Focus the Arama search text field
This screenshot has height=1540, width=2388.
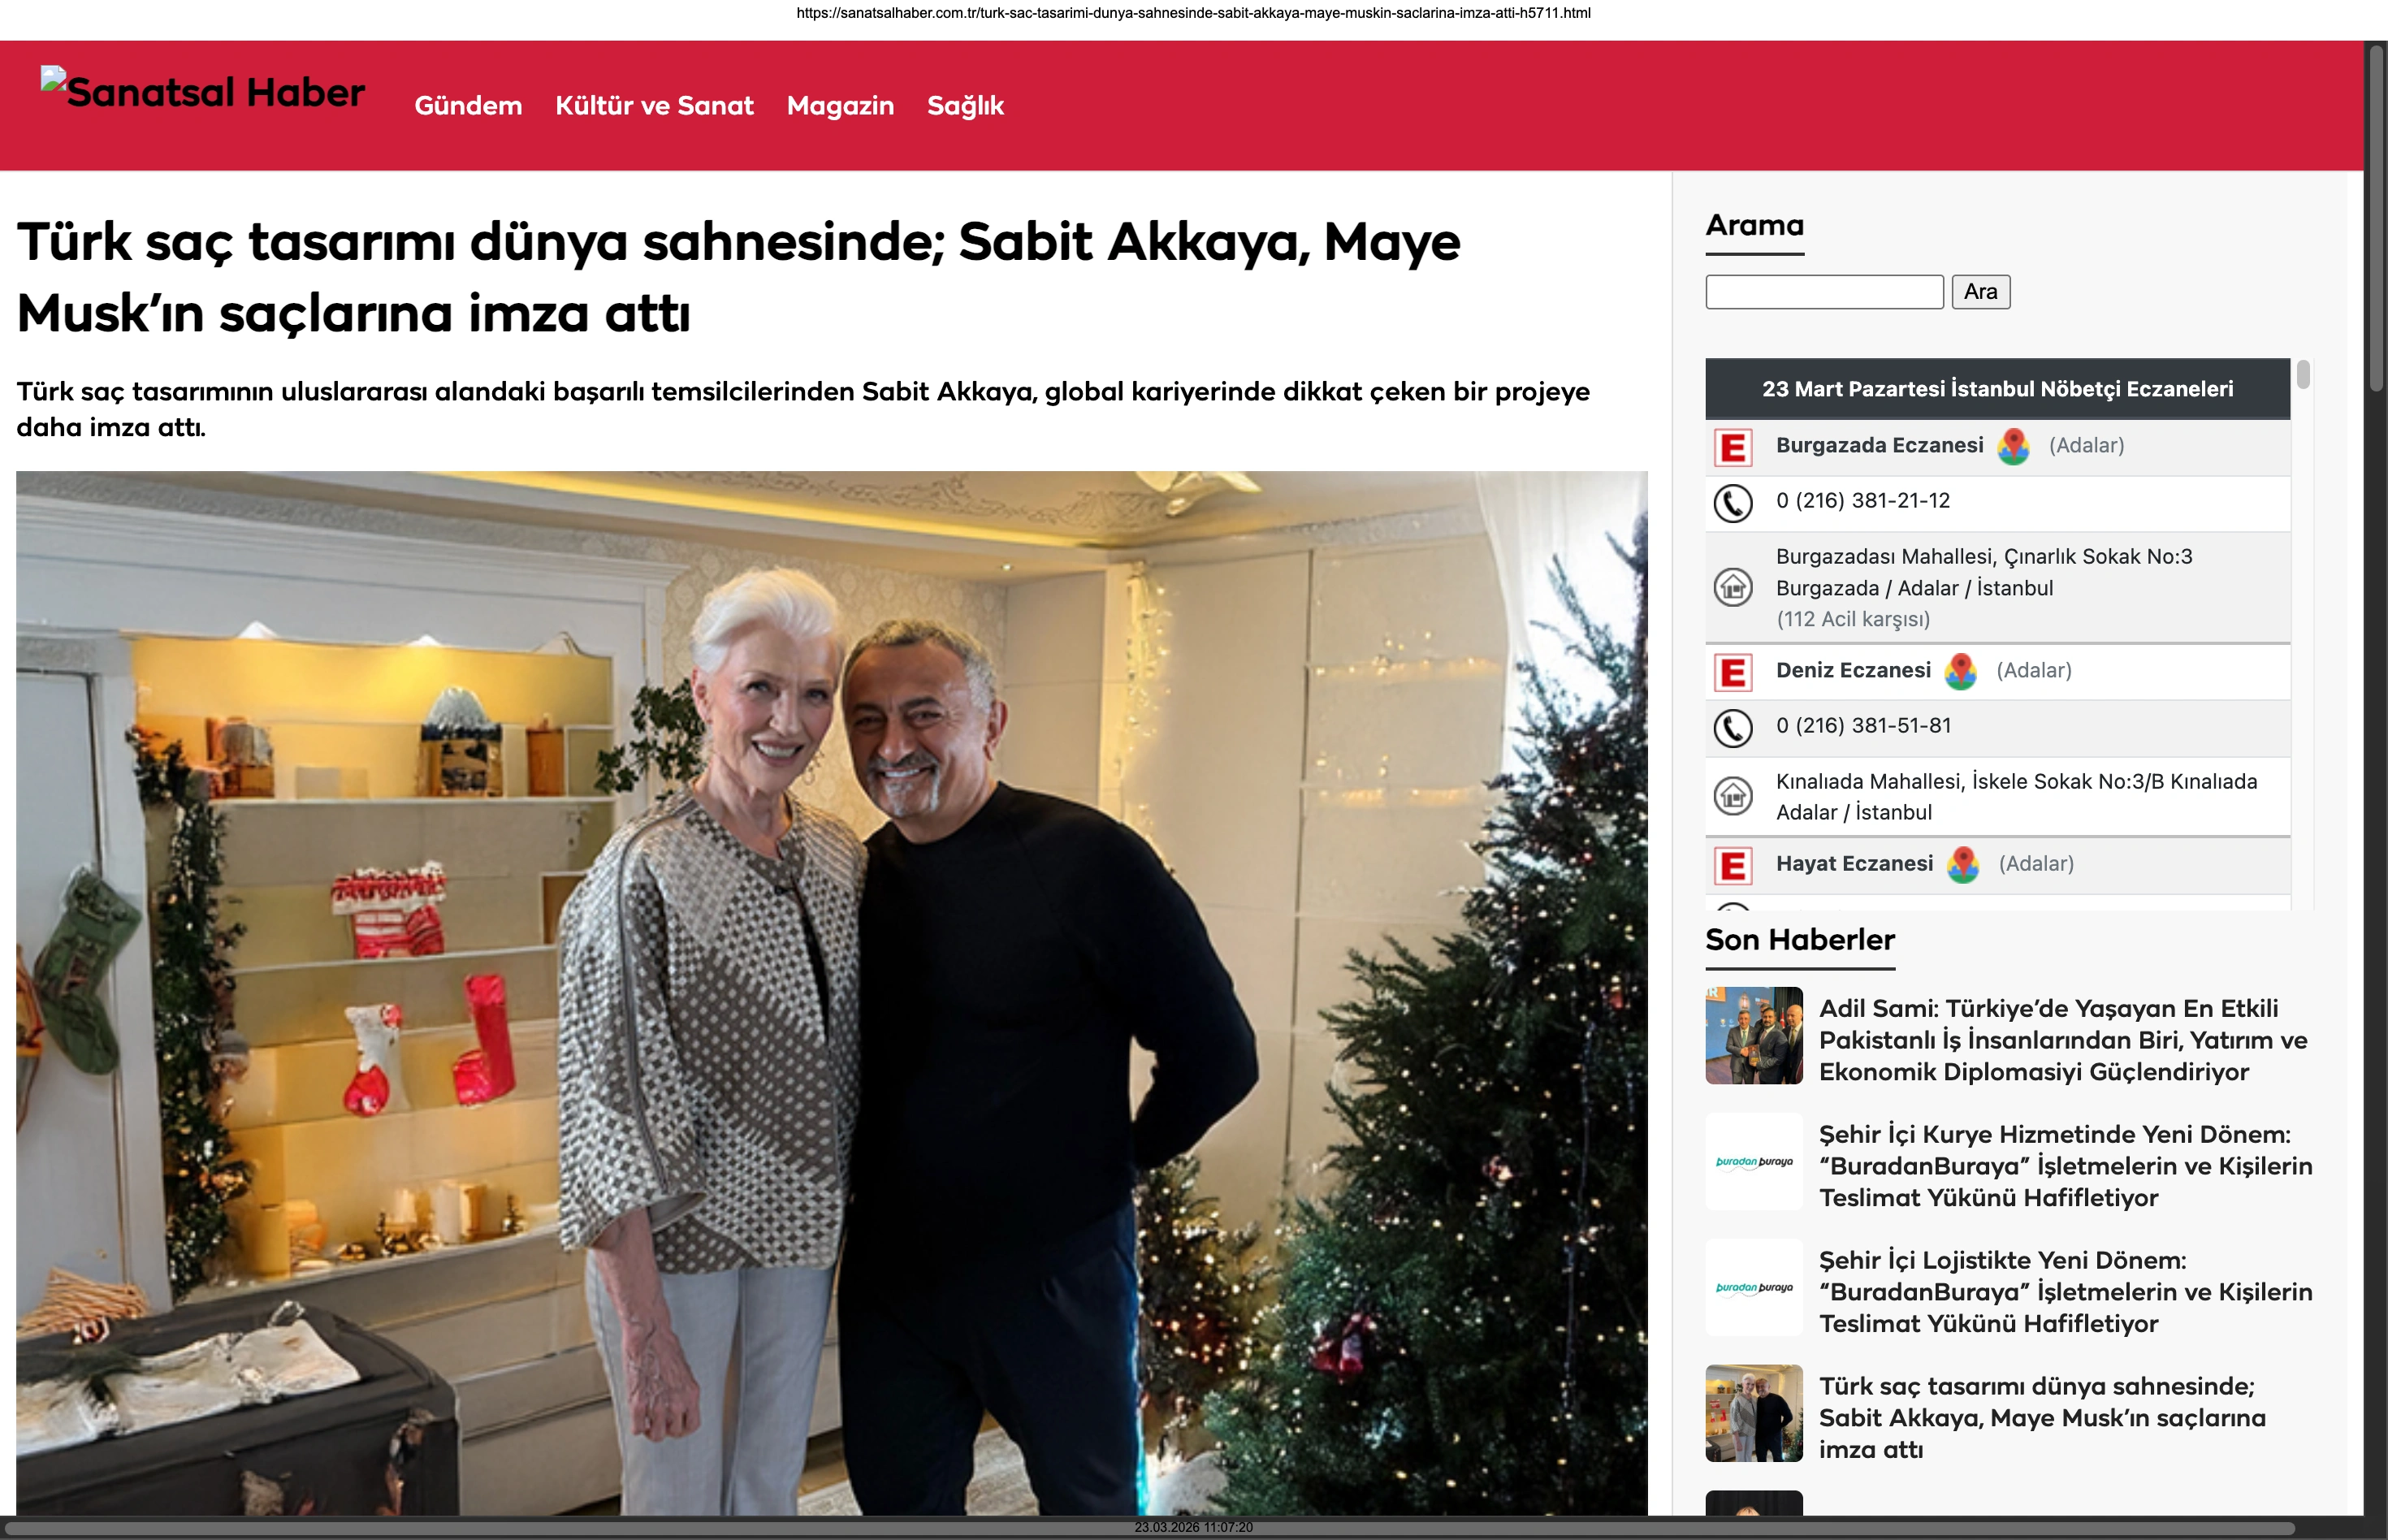click(1824, 292)
